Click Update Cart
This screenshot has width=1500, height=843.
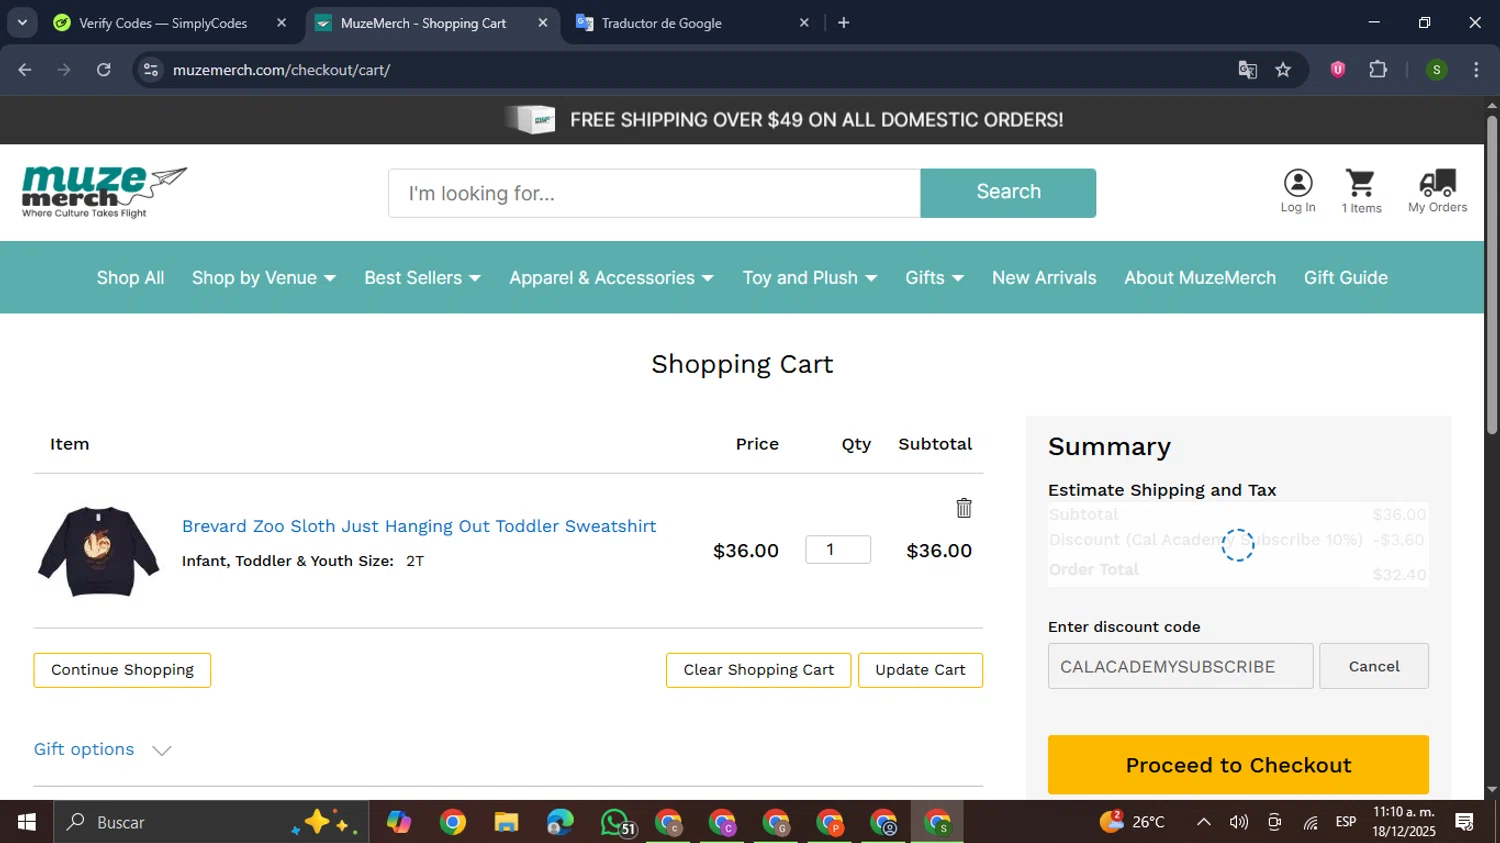pyautogui.click(x=920, y=670)
